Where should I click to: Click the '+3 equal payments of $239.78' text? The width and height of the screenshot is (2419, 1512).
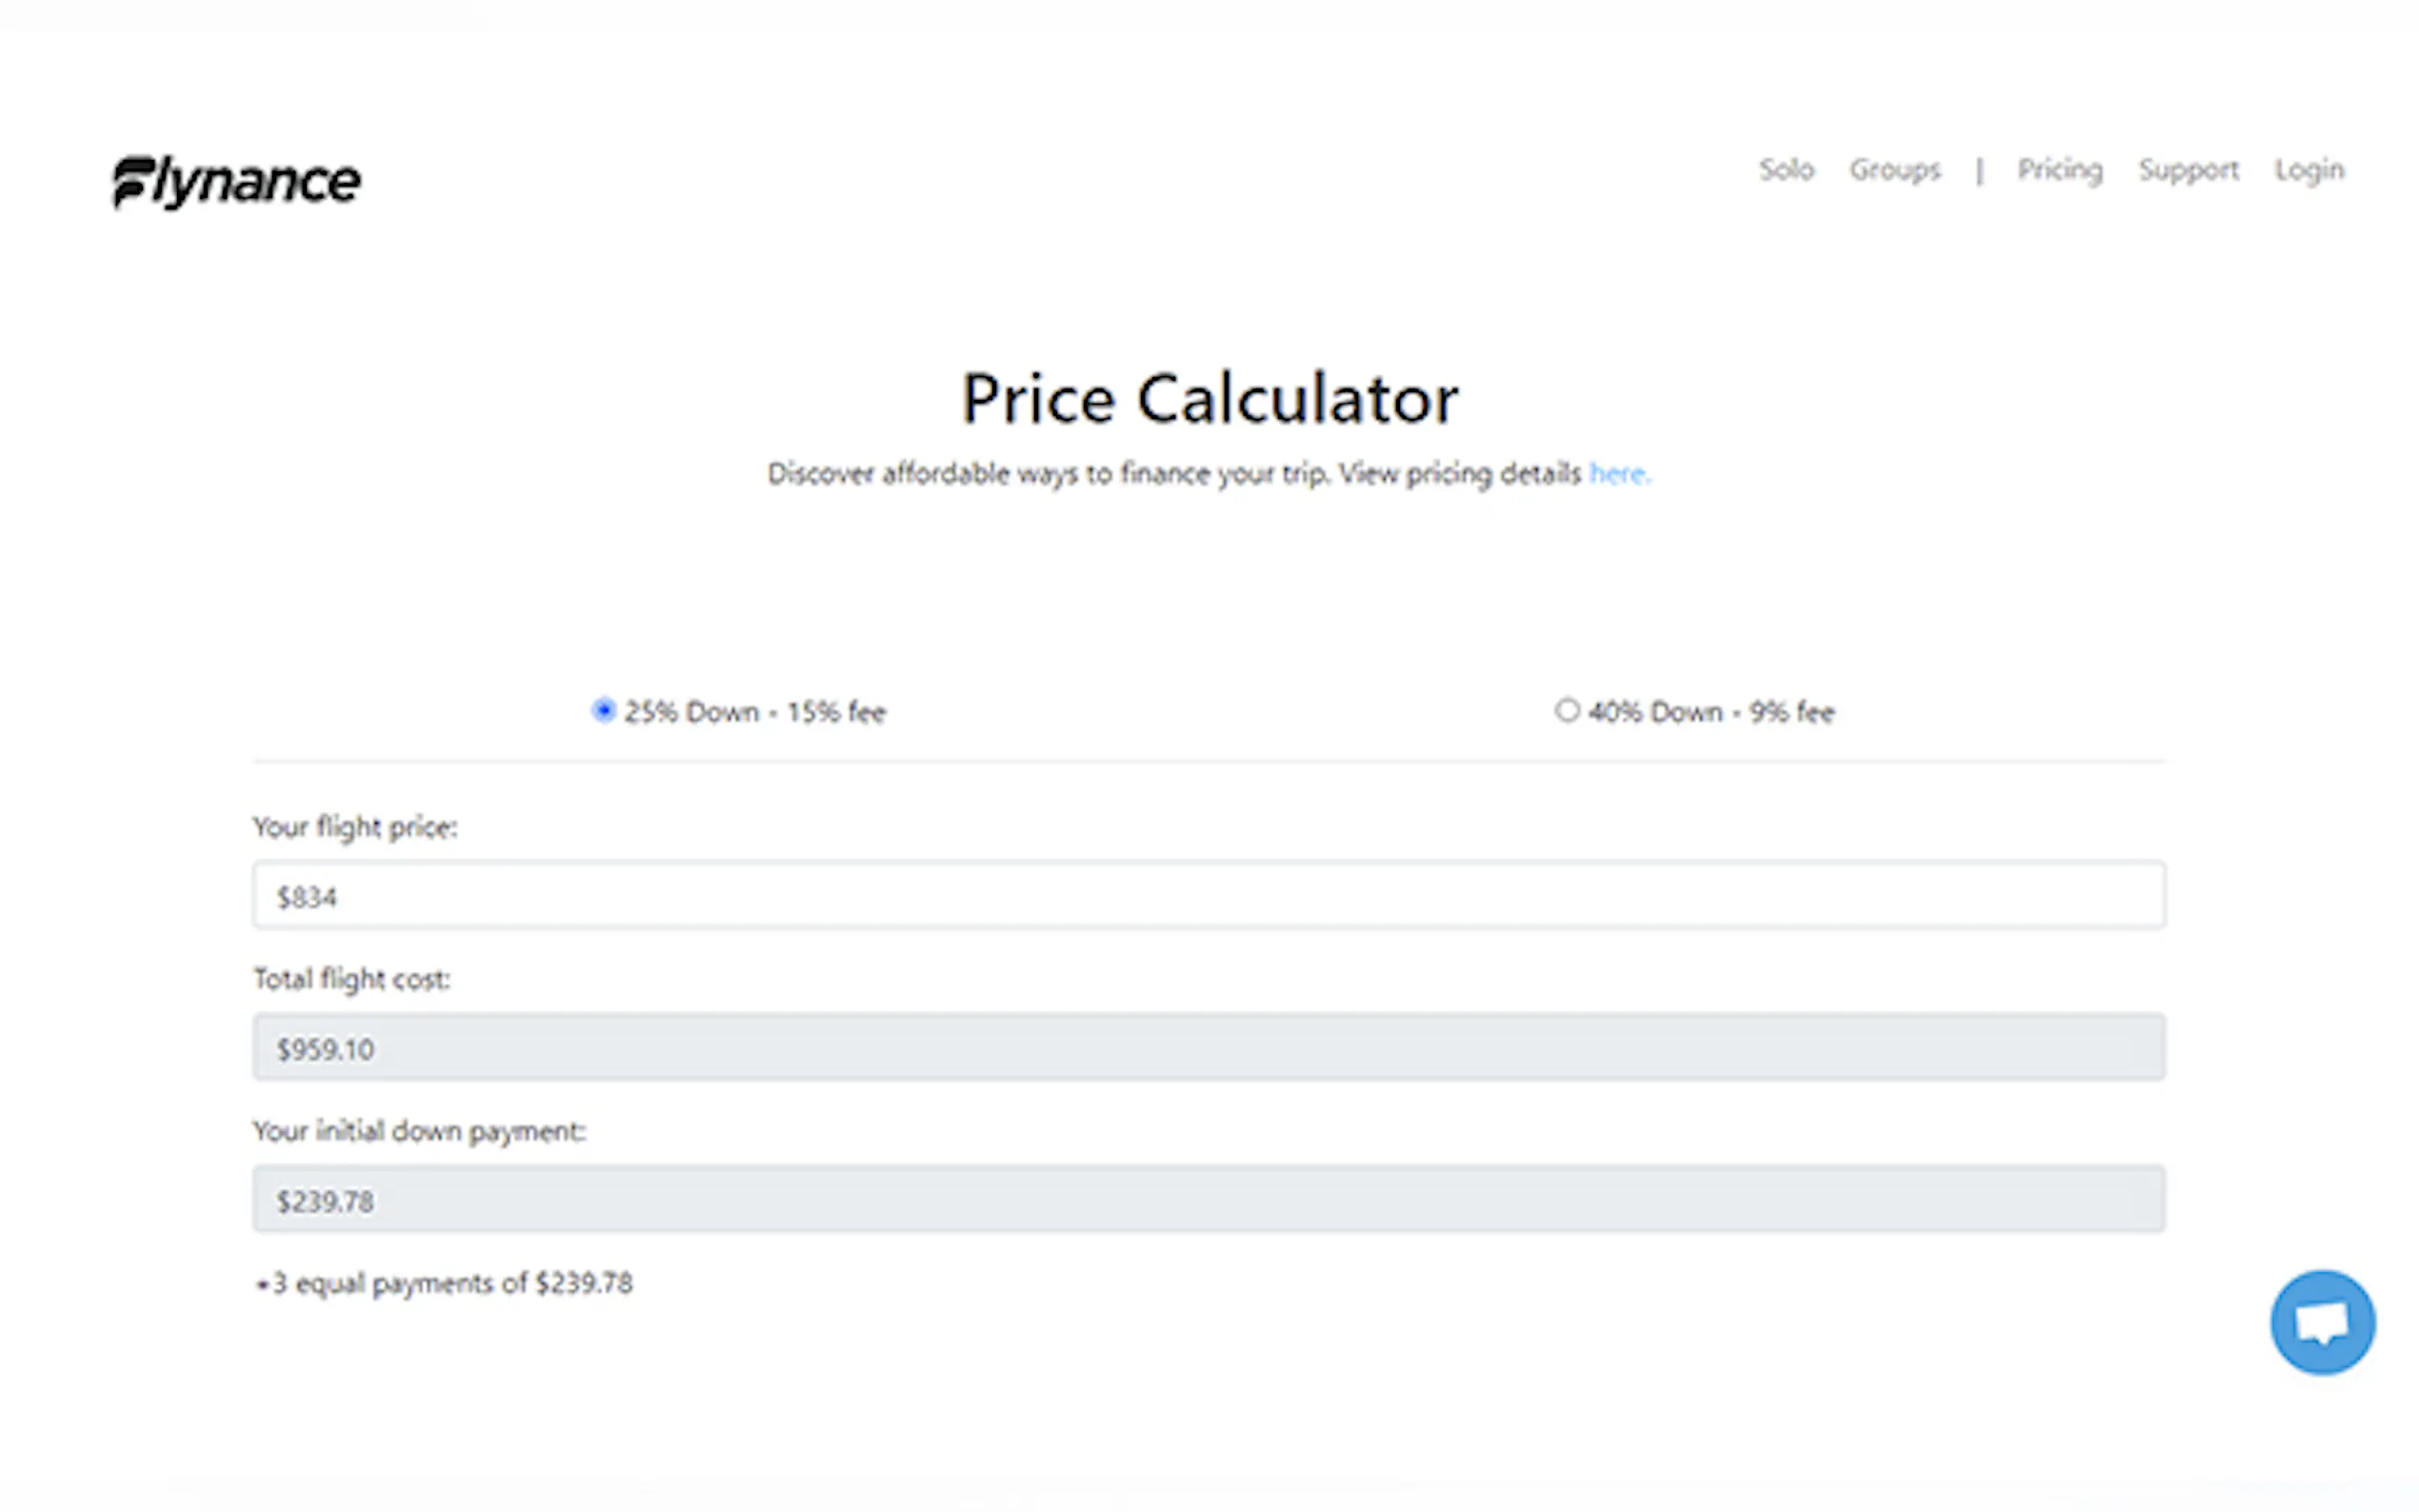(444, 1283)
